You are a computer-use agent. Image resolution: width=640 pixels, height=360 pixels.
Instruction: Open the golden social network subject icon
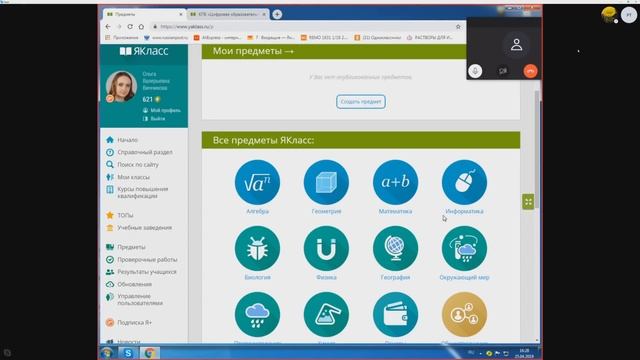(464, 314)
